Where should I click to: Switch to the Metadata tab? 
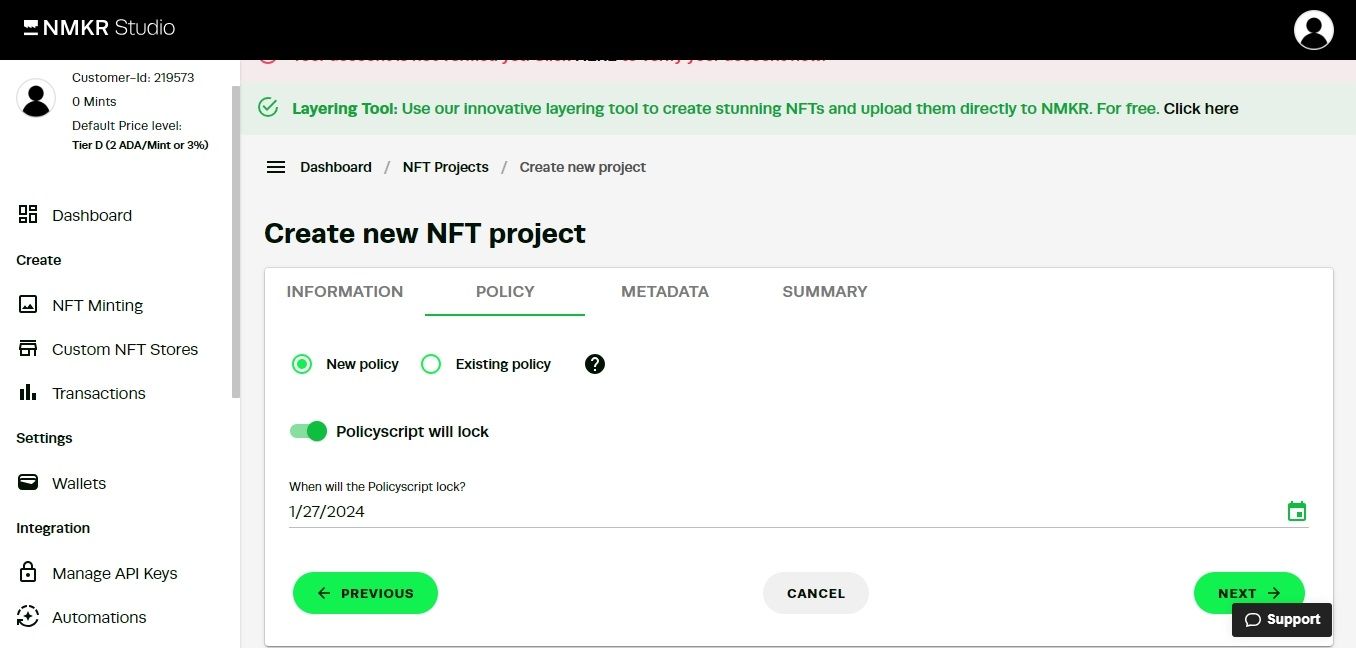coord(665,292)
